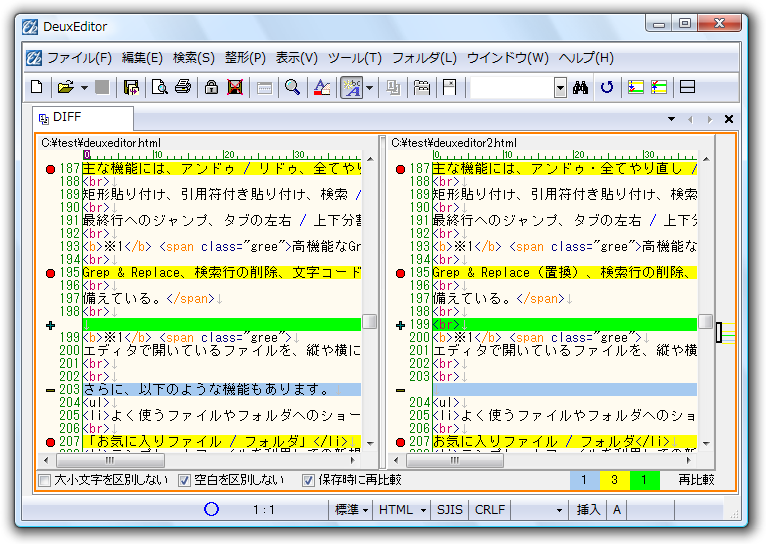
Task: Click the minus marker on left line 203
Action: 50,390
